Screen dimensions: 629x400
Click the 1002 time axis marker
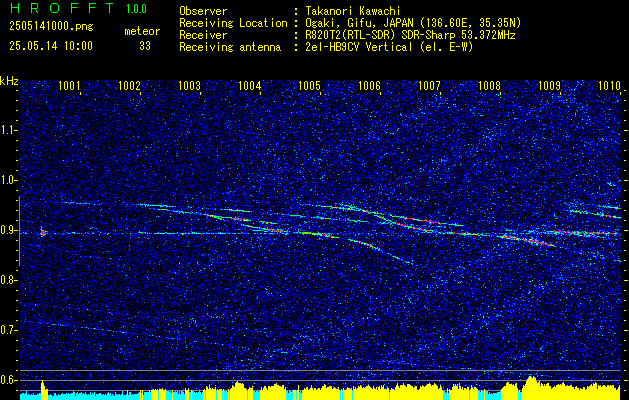130,85
